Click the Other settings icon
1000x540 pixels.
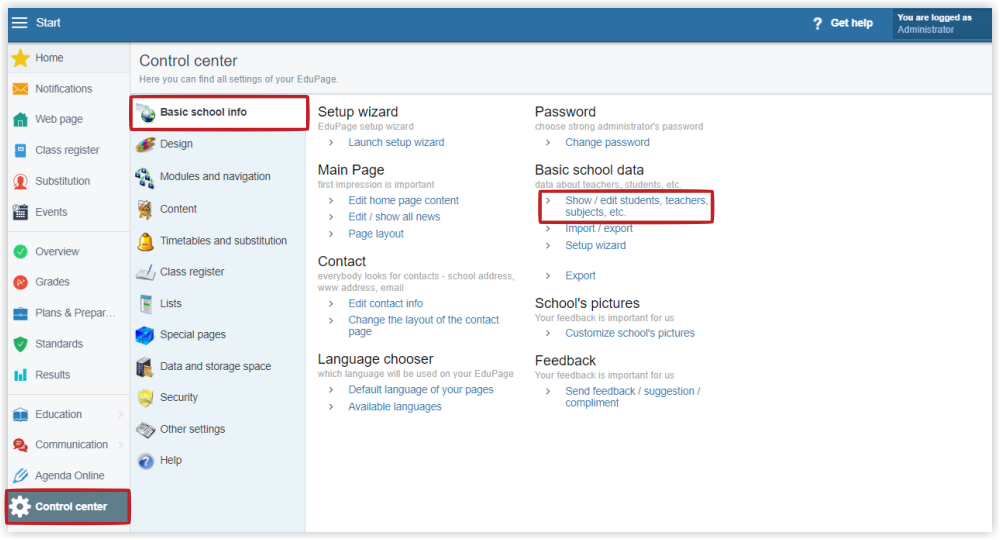point(145,430)
